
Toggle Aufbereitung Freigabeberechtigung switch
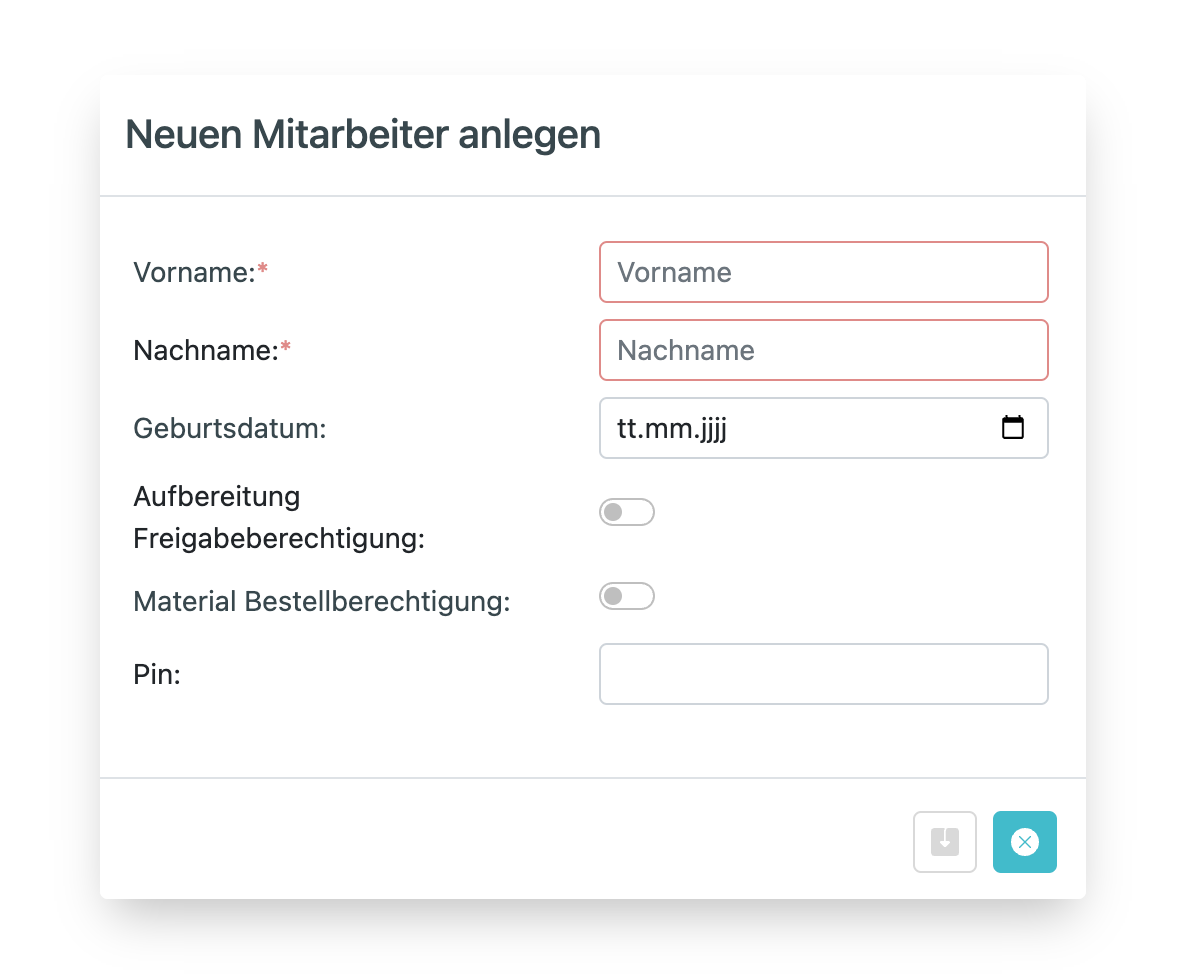pyautogui.click(x=627, y=512)
